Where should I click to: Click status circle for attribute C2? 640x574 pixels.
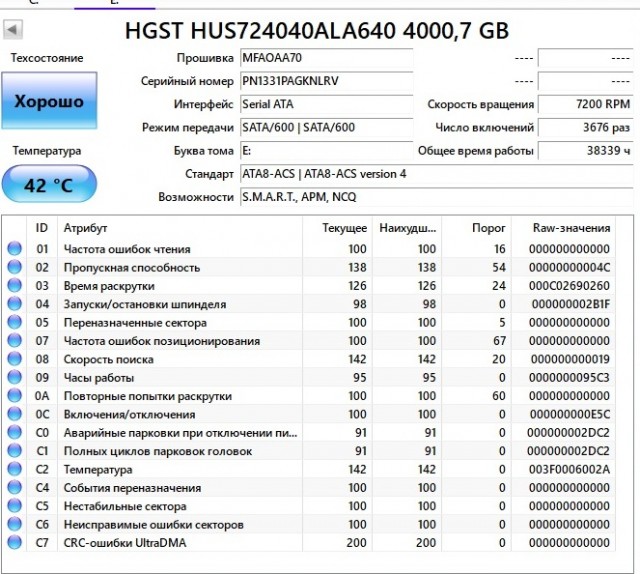pos(15,469)
